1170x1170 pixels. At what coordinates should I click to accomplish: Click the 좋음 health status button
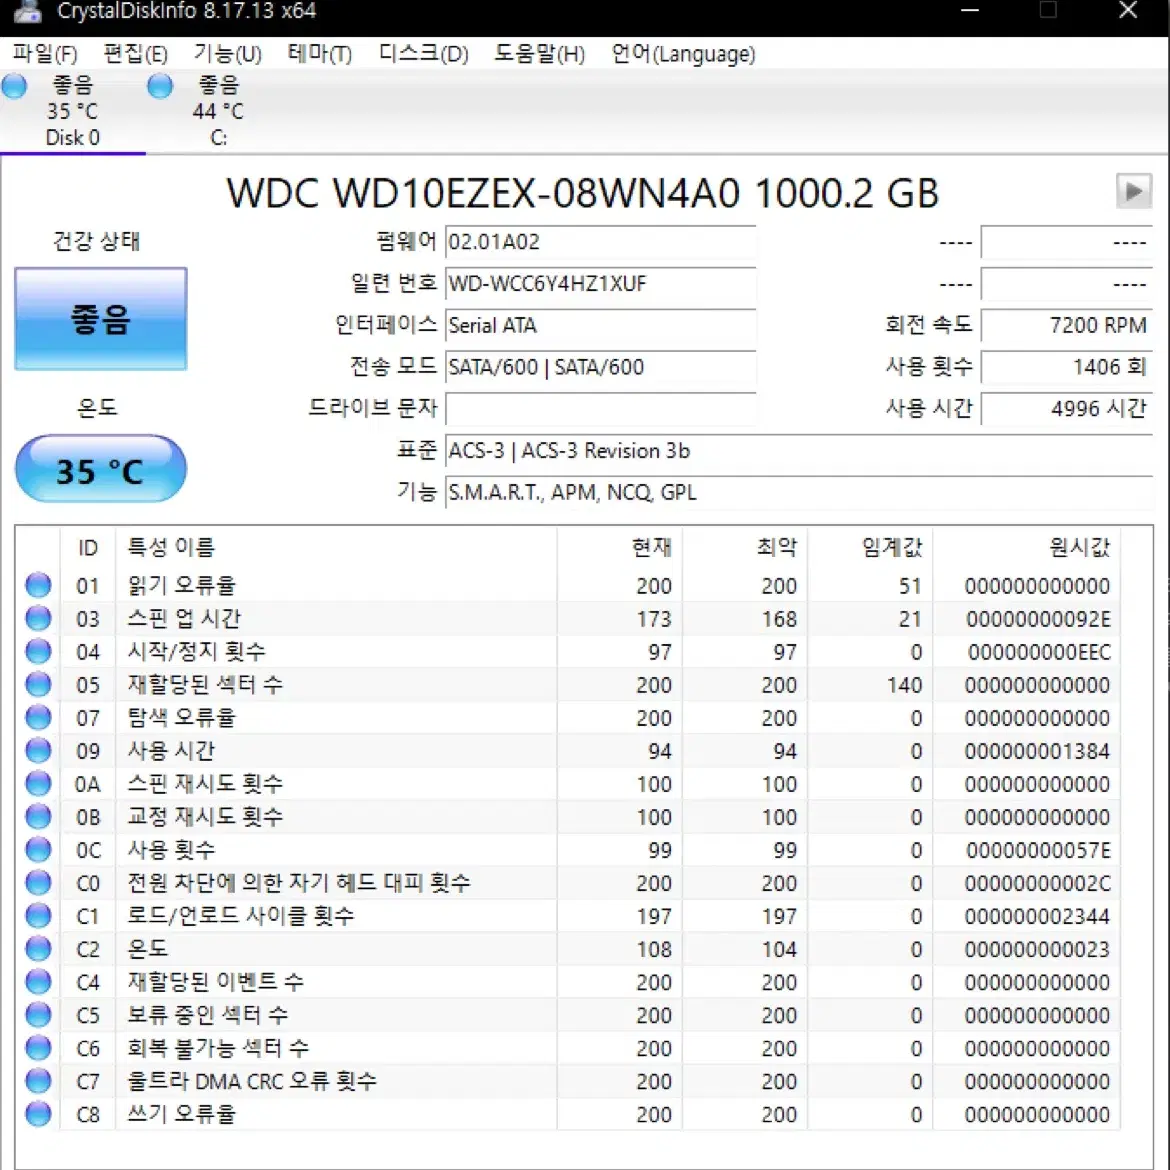[101, 319]
